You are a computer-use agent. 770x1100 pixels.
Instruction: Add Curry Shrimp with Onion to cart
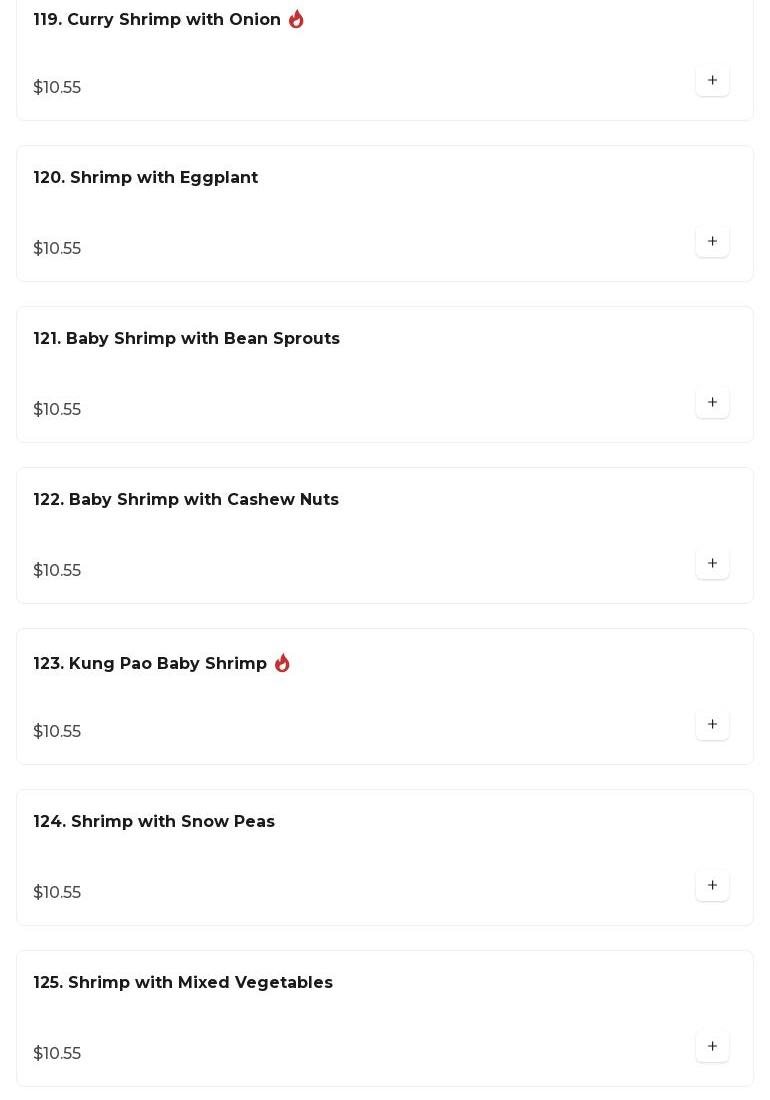pos(712,81)
